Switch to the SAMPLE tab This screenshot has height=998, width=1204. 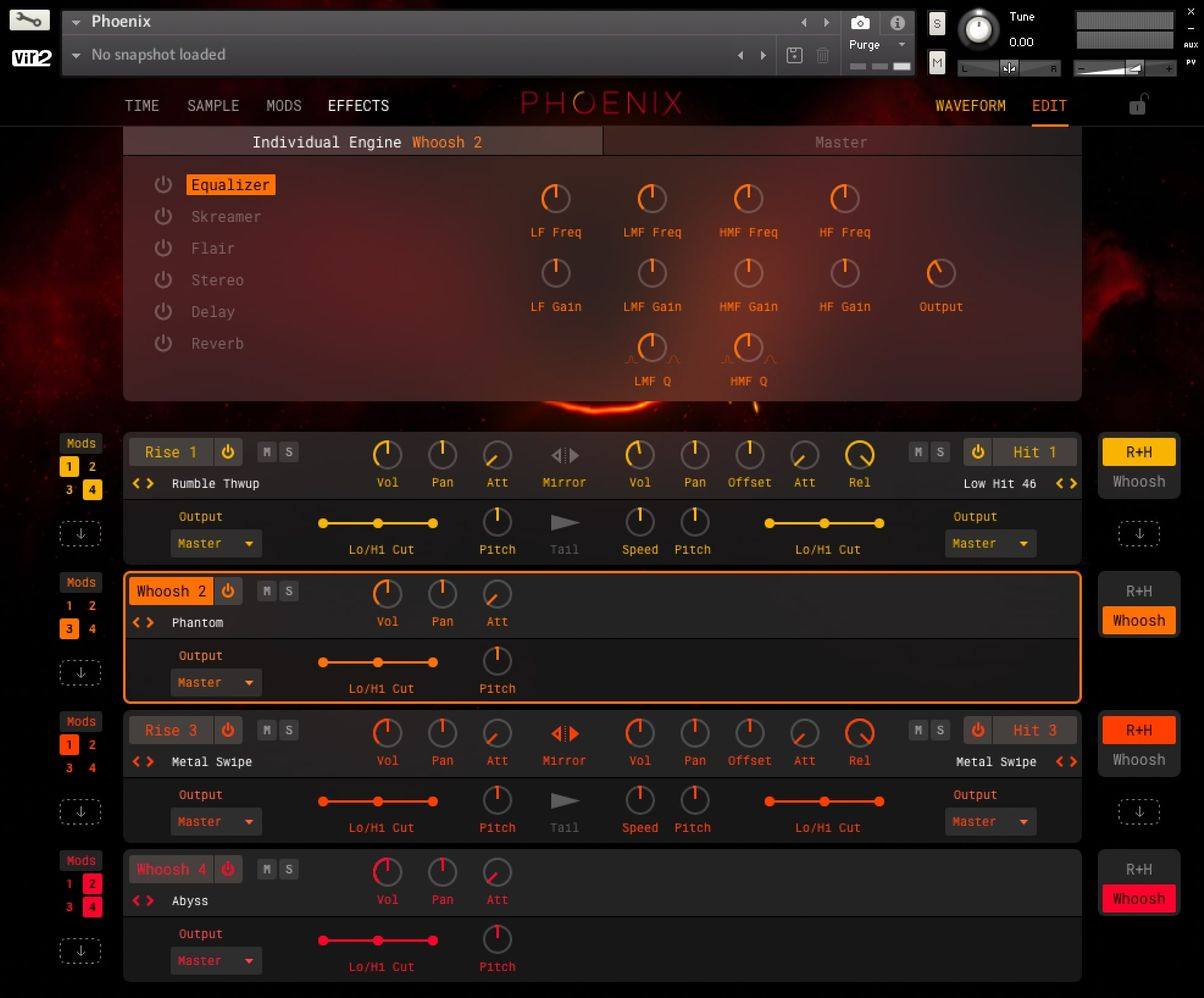click(x=212, y=105)
